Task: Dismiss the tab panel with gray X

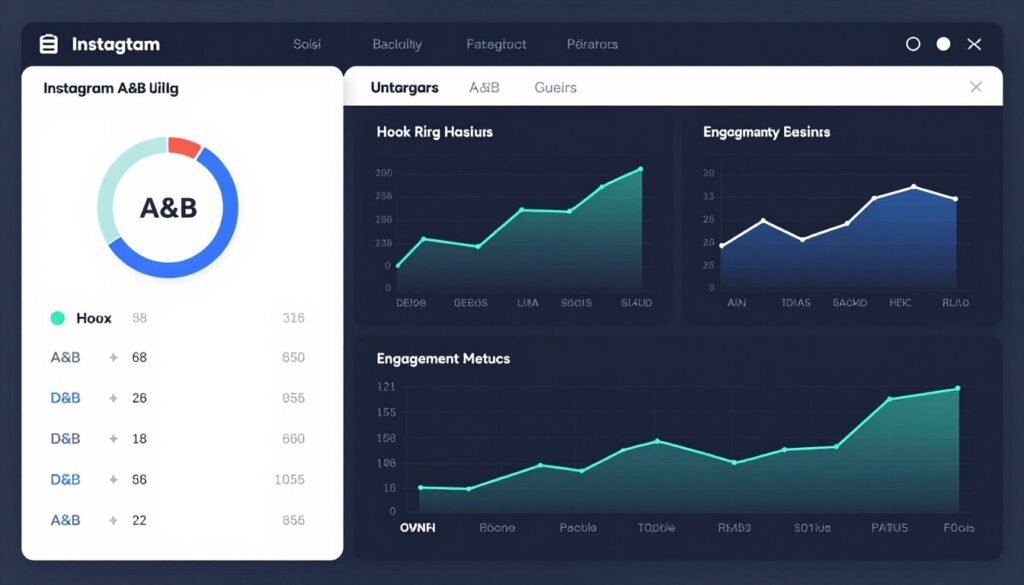Action: pyautogui.click(x=976, y=87)
